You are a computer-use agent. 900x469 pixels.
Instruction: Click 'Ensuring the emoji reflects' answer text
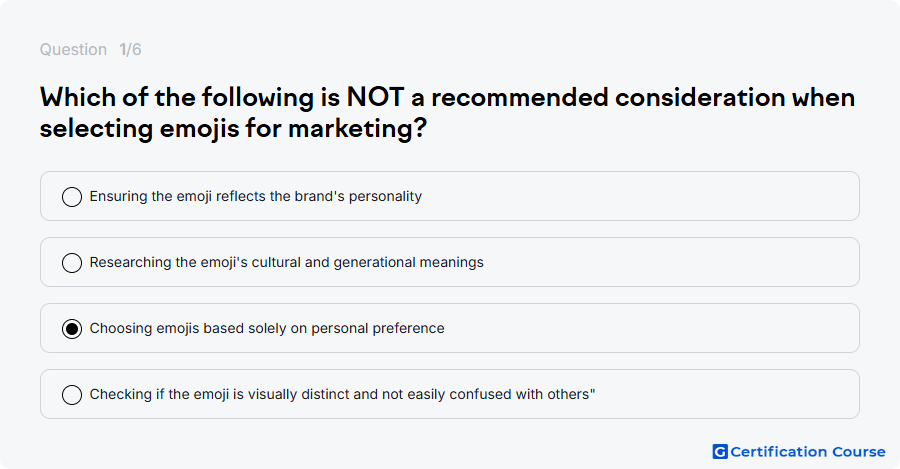255,196
